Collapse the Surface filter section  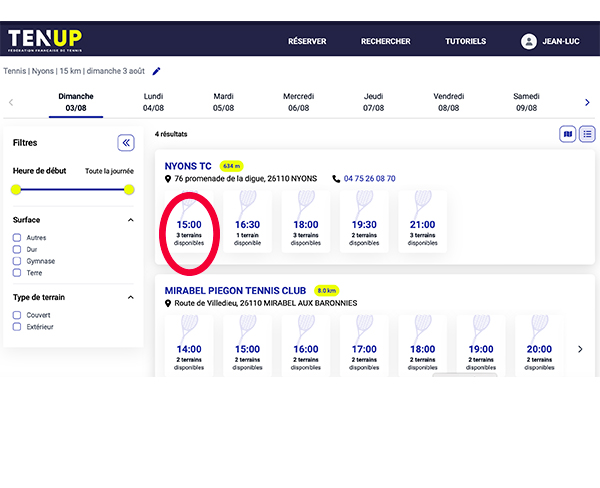[x=130, y=220]
